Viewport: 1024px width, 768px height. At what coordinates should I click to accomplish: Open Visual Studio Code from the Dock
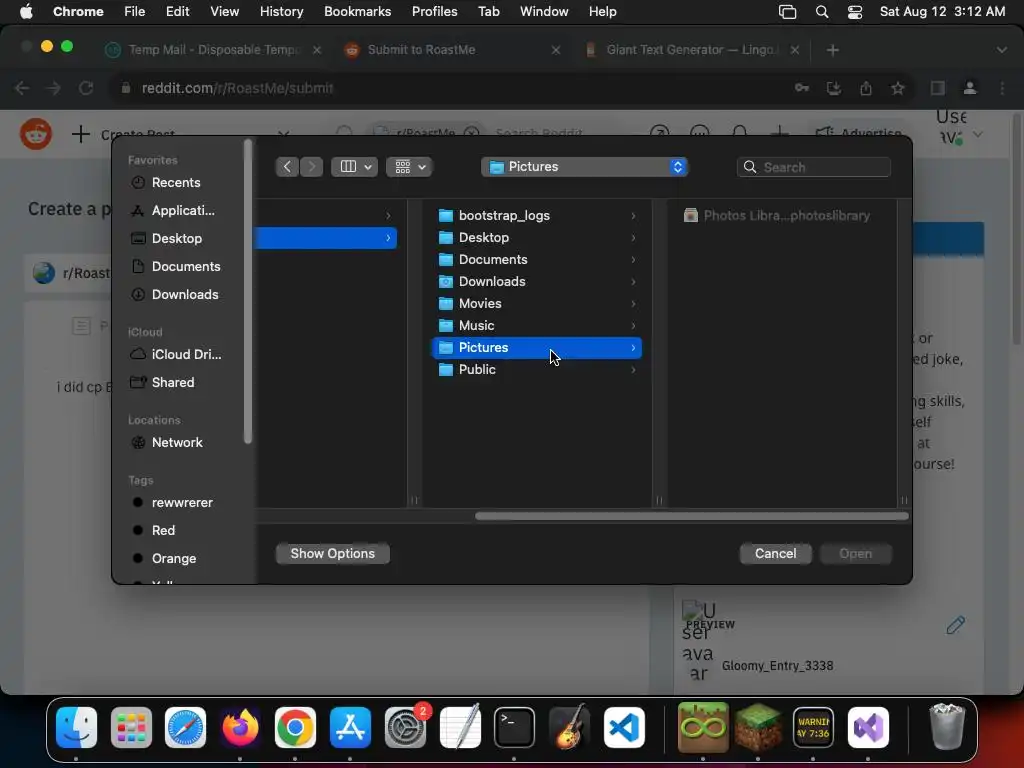624,728
